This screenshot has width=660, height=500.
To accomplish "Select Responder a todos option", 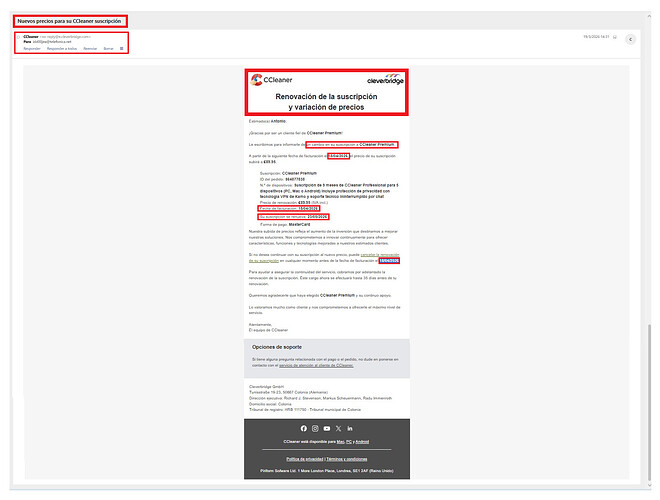I will tap(61, 48).
